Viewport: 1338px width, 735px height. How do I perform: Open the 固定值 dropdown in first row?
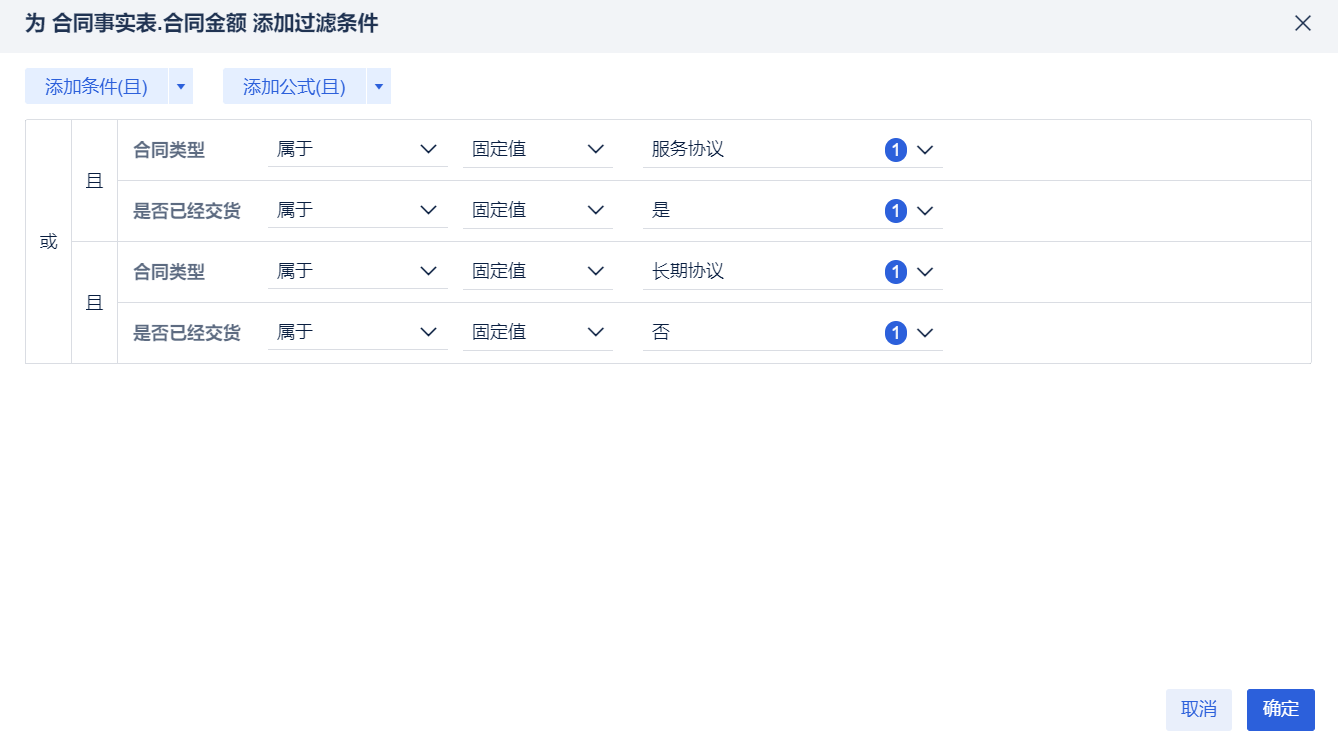point(538,150)
